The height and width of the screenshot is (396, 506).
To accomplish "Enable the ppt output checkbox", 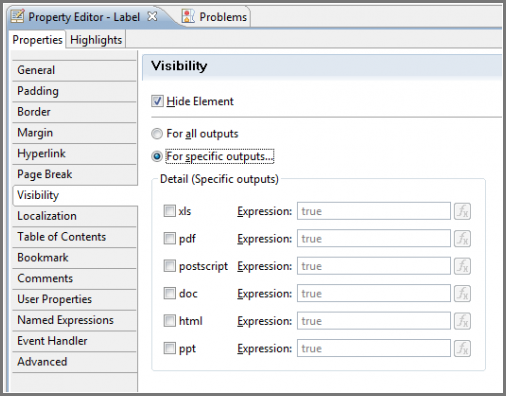I will [169, 348].
